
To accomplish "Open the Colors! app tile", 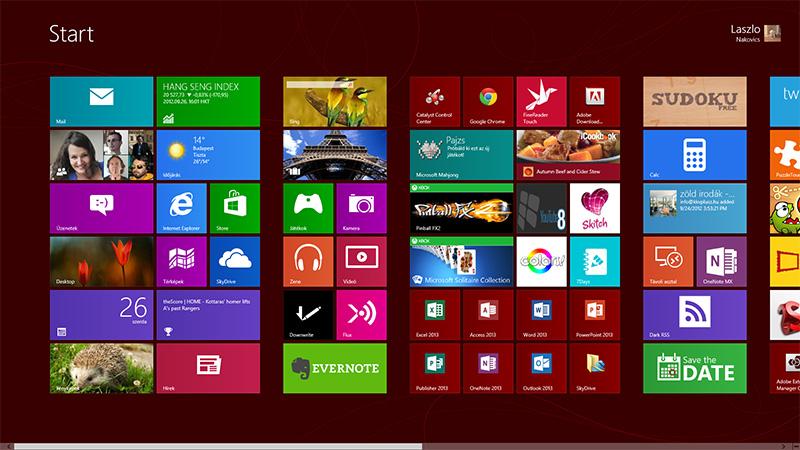I will (541, 262).
